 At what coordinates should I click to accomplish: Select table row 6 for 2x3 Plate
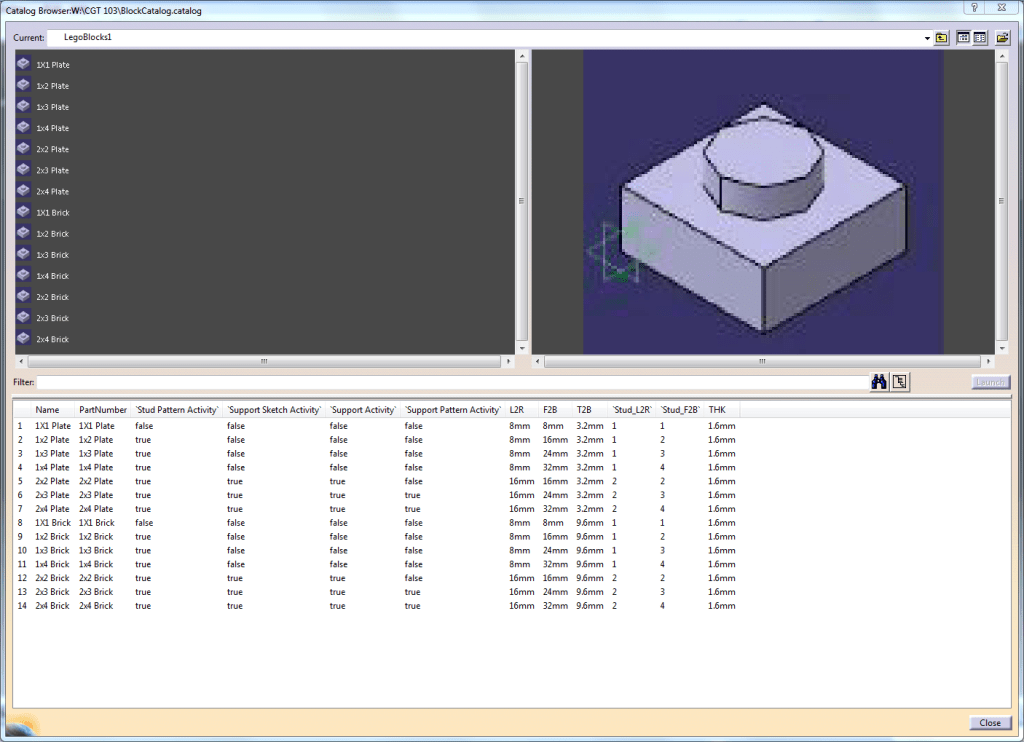pyautogui.click(x=53, y=495)
